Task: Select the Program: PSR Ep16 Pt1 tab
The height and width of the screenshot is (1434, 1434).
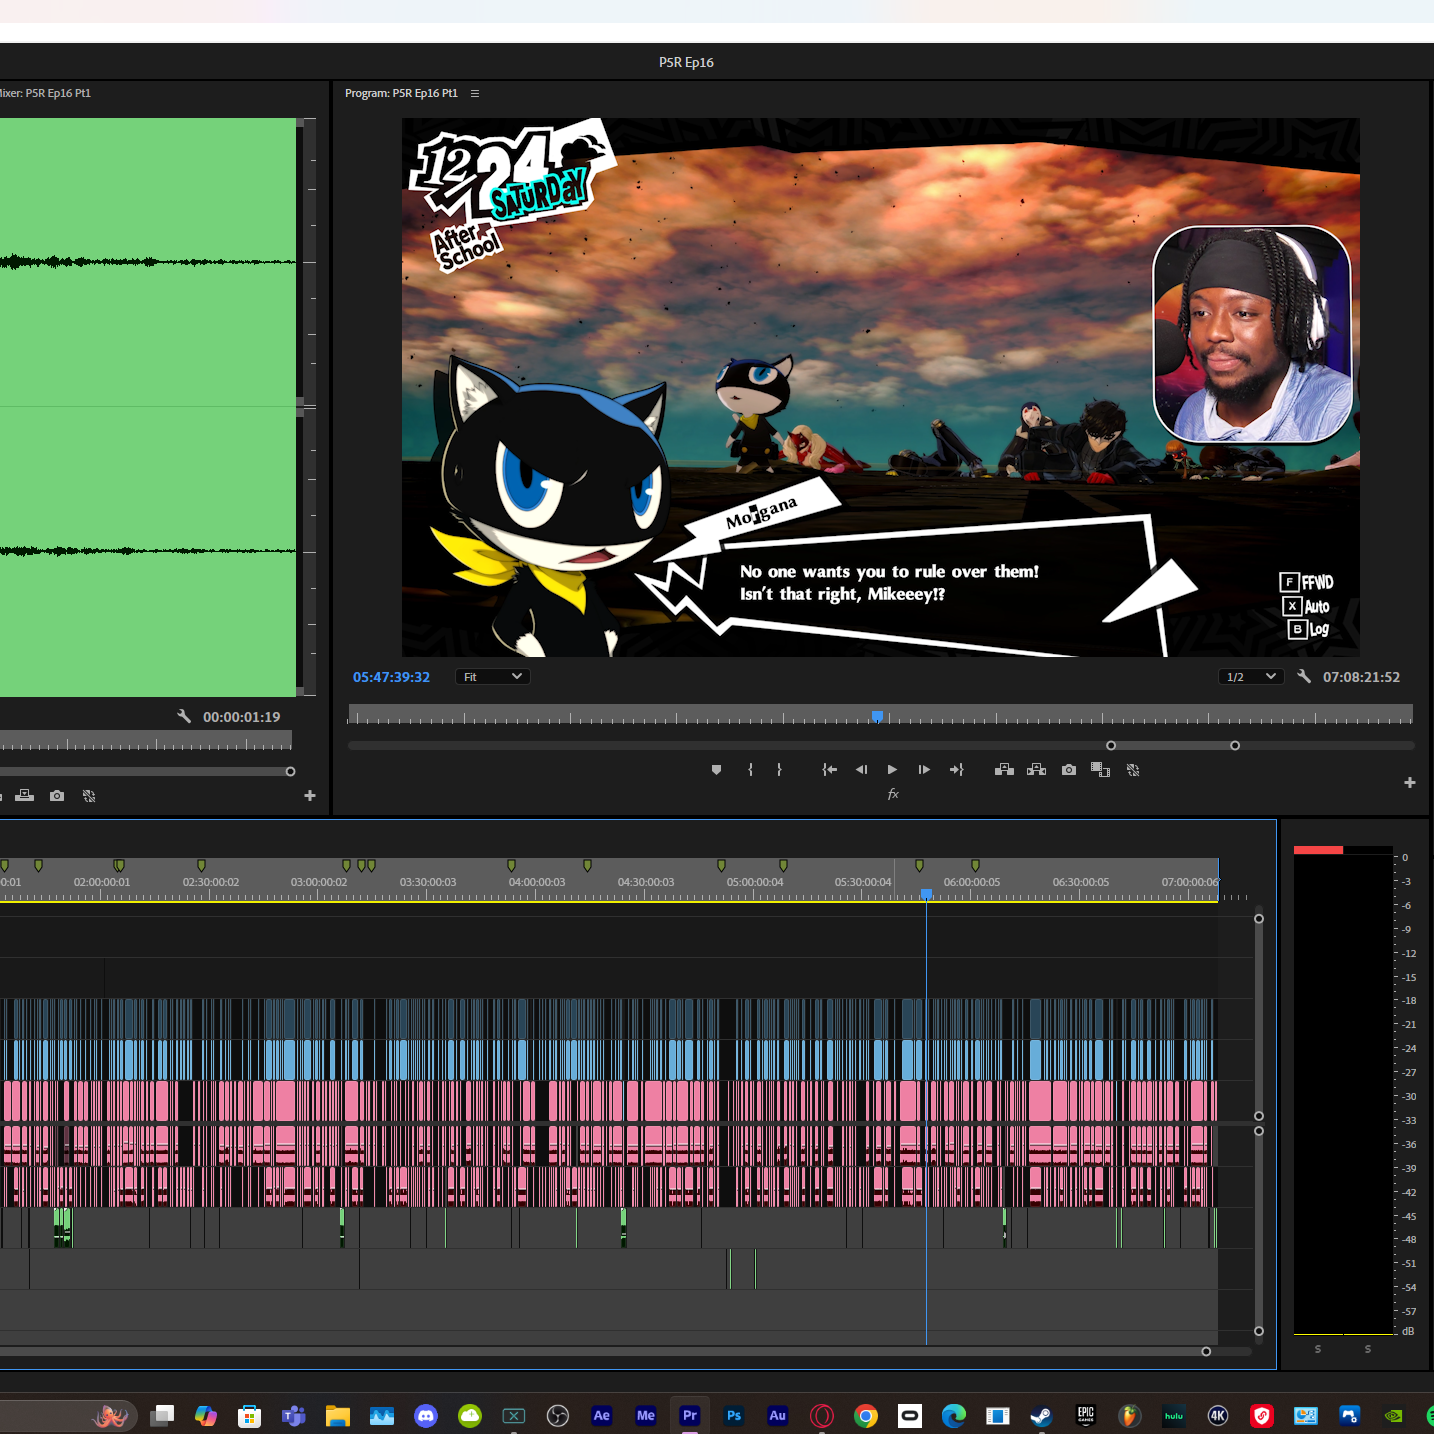Action: tap(401, 93)
